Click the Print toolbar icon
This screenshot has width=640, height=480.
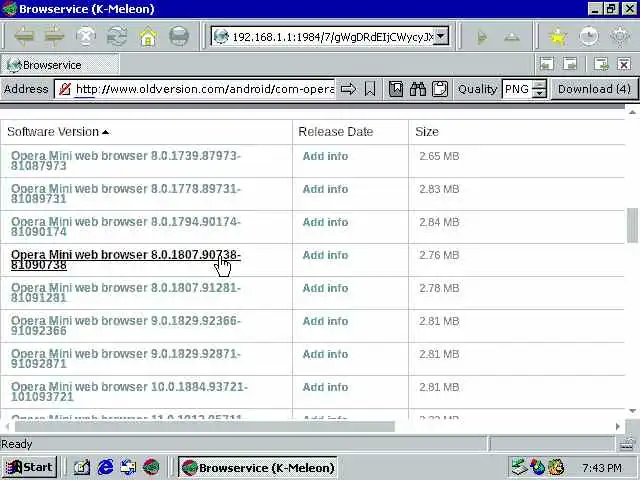coord(179,36)
